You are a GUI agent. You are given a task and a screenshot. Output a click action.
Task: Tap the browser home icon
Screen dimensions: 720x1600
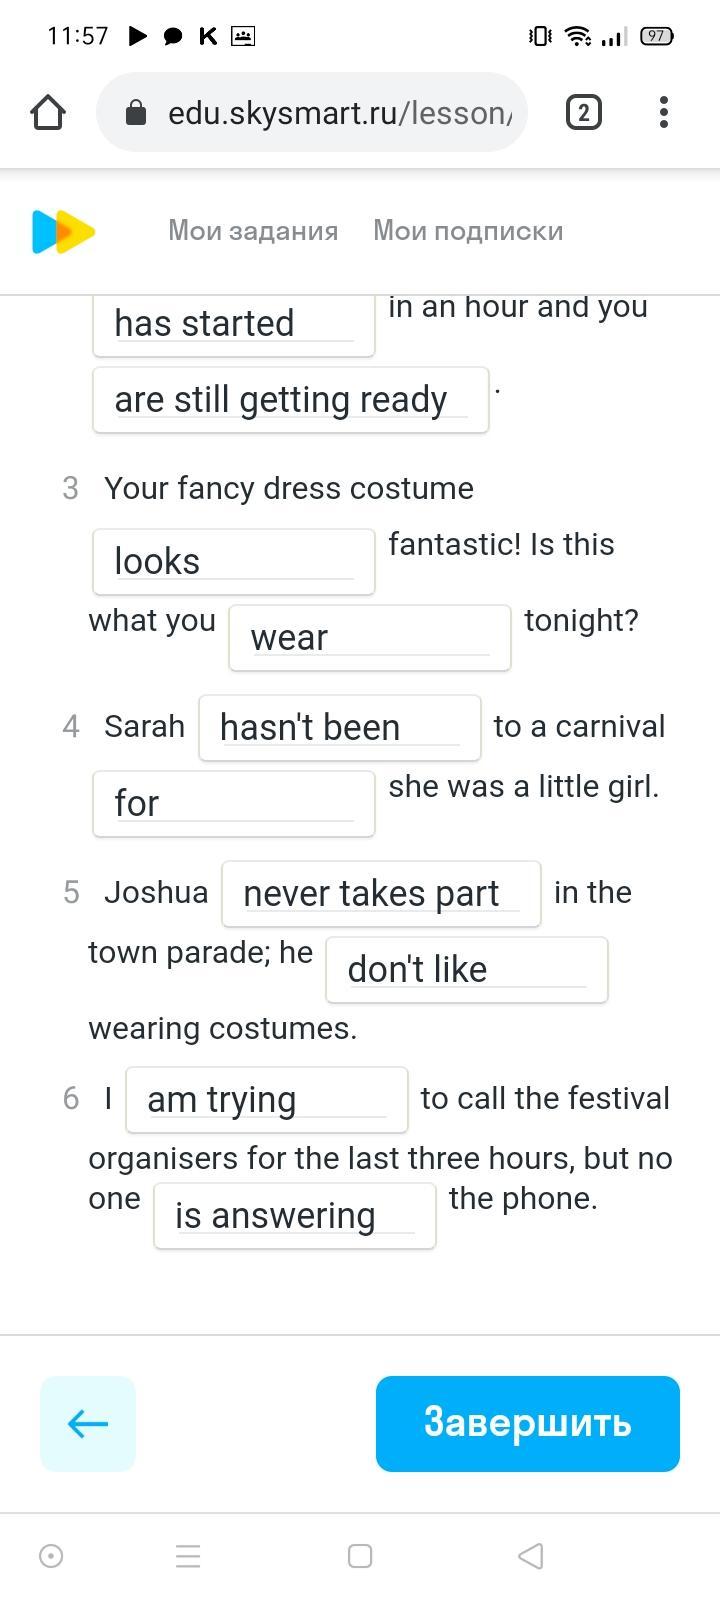pos(48,112)
